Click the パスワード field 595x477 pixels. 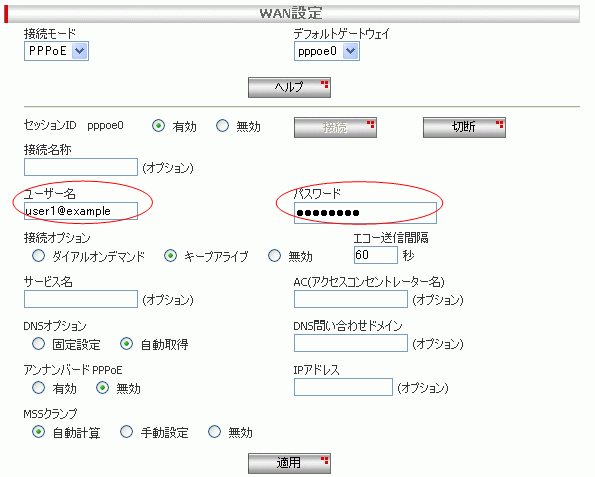click(x=365, y=213)
